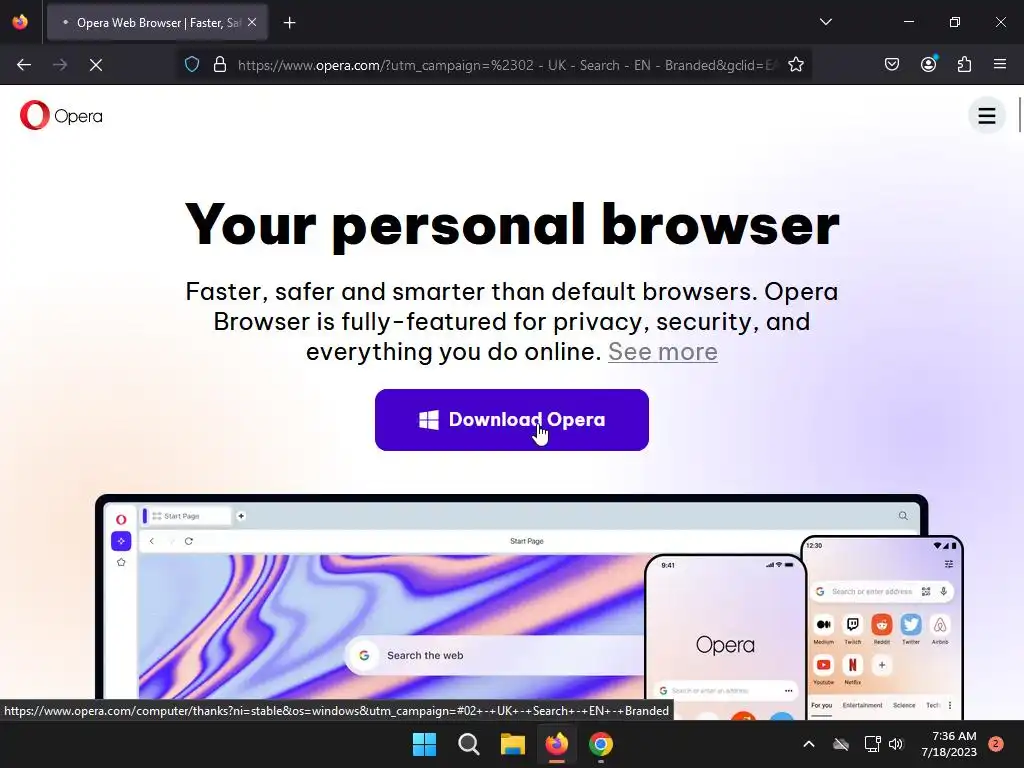
Task: Open the Opera site hamburger menu
Action: (x=986, y=116)
